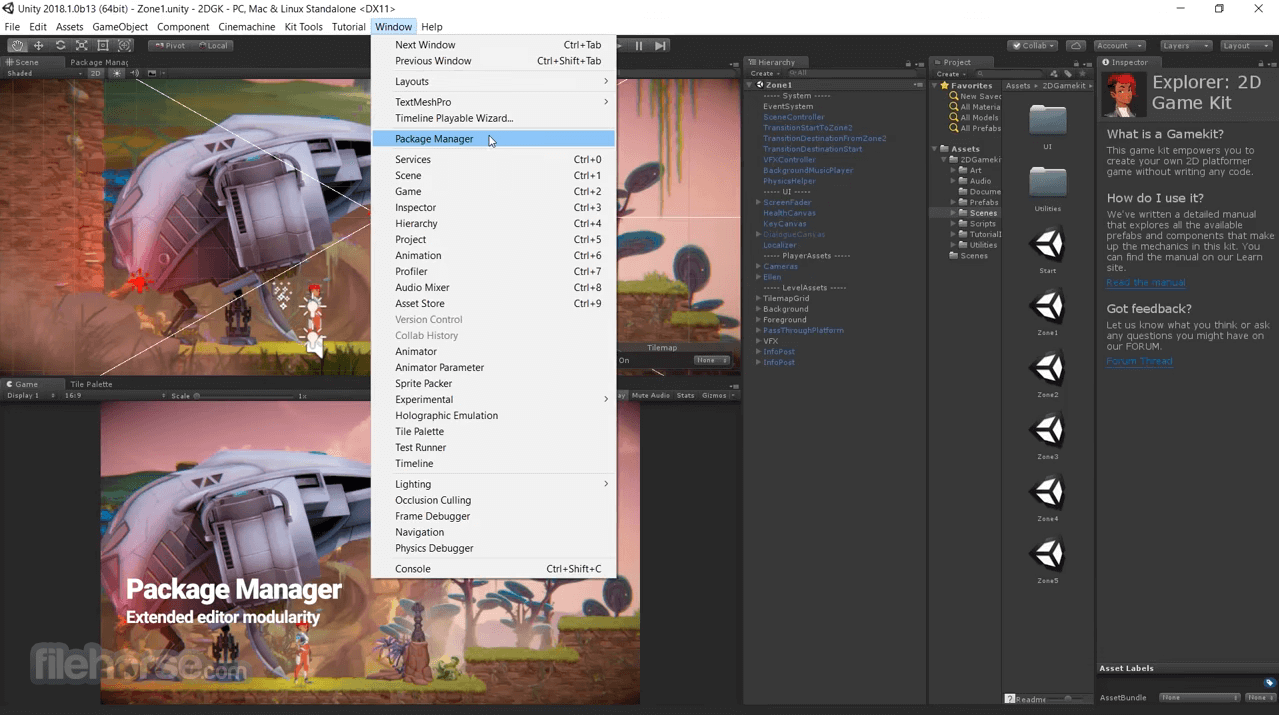Select the Hand tool in toolbar

(x=17, y=45)
